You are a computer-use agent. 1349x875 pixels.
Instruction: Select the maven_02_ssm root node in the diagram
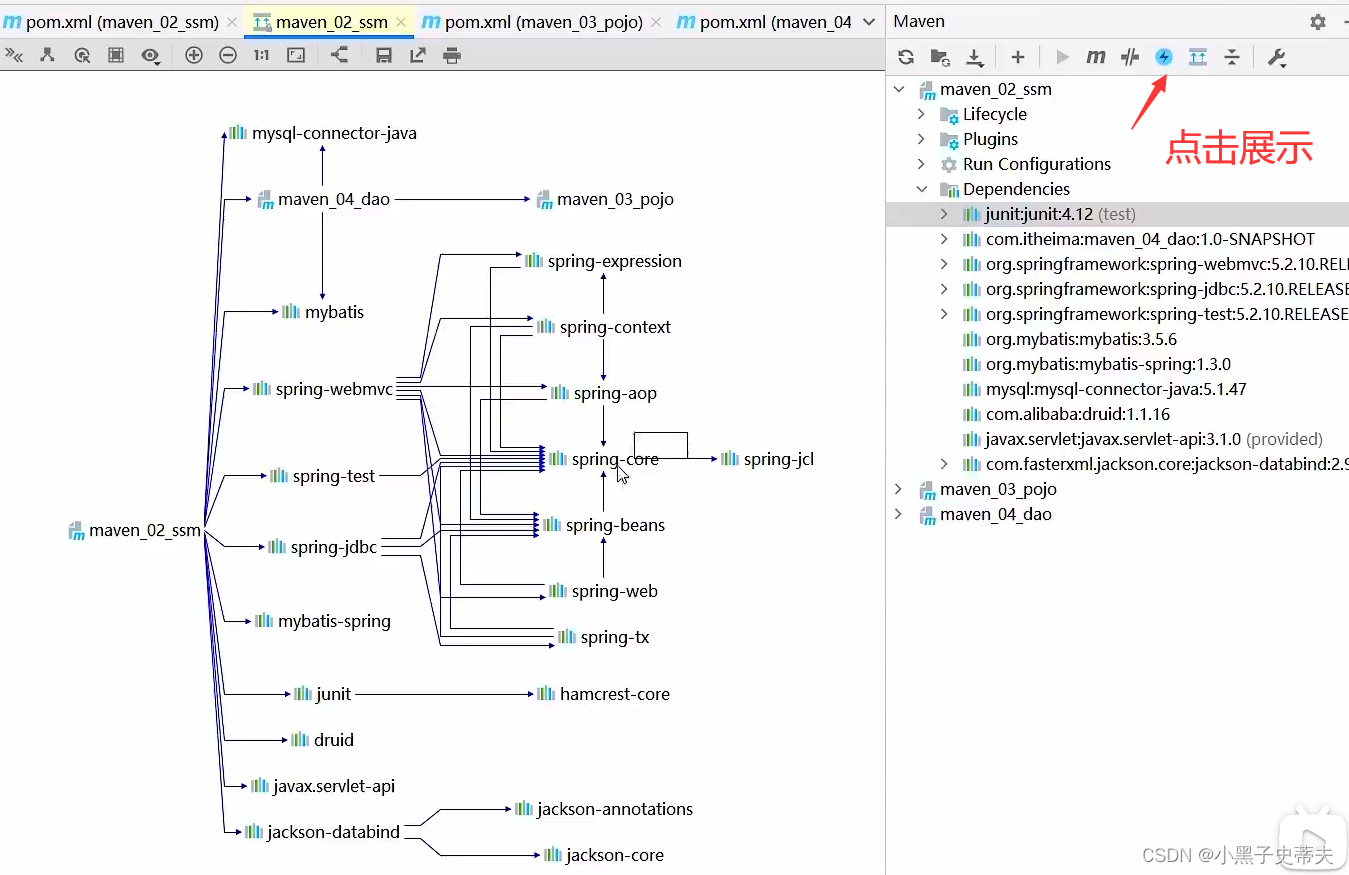tap(135, 530)
